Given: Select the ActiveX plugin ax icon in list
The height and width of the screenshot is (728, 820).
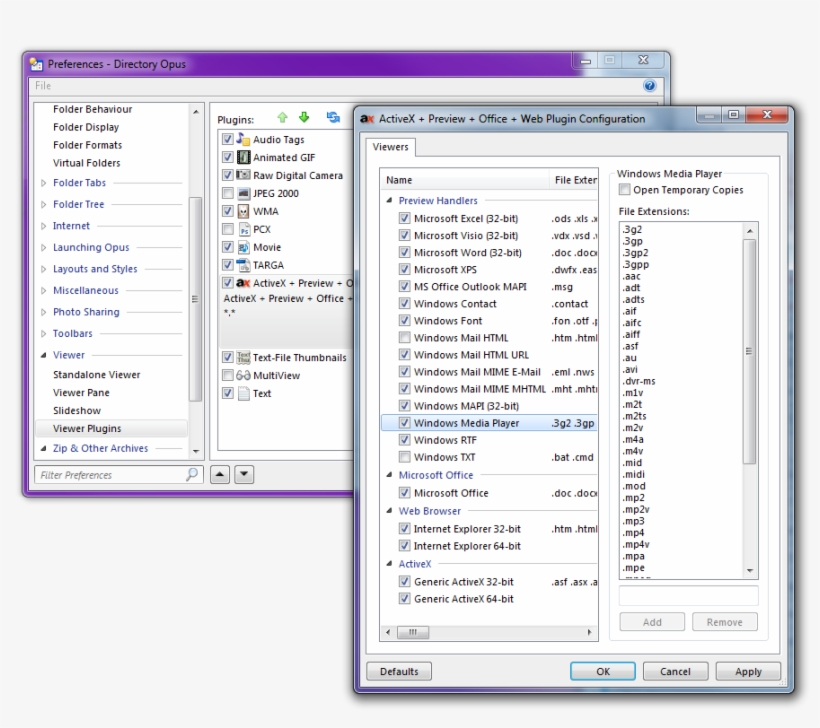Looking at the screenshot, I should [x=243, y=283].
